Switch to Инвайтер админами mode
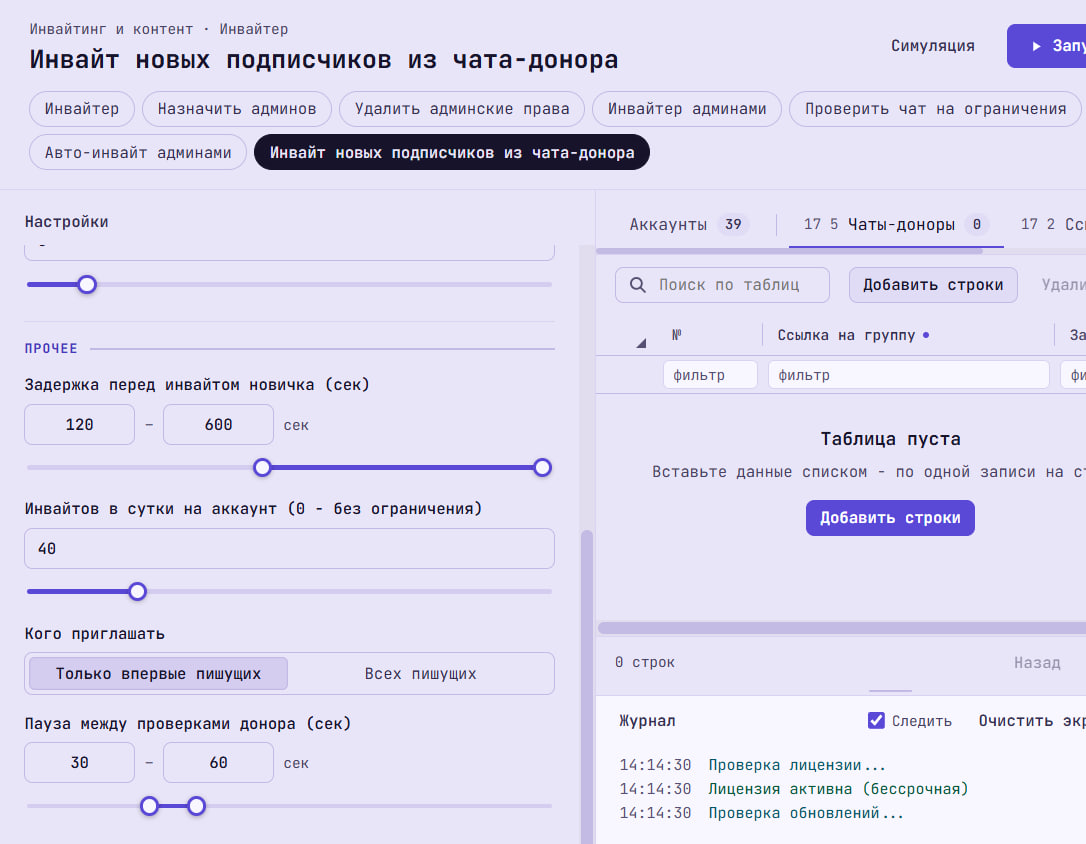The image size is (1086, 844). [687, 109]
